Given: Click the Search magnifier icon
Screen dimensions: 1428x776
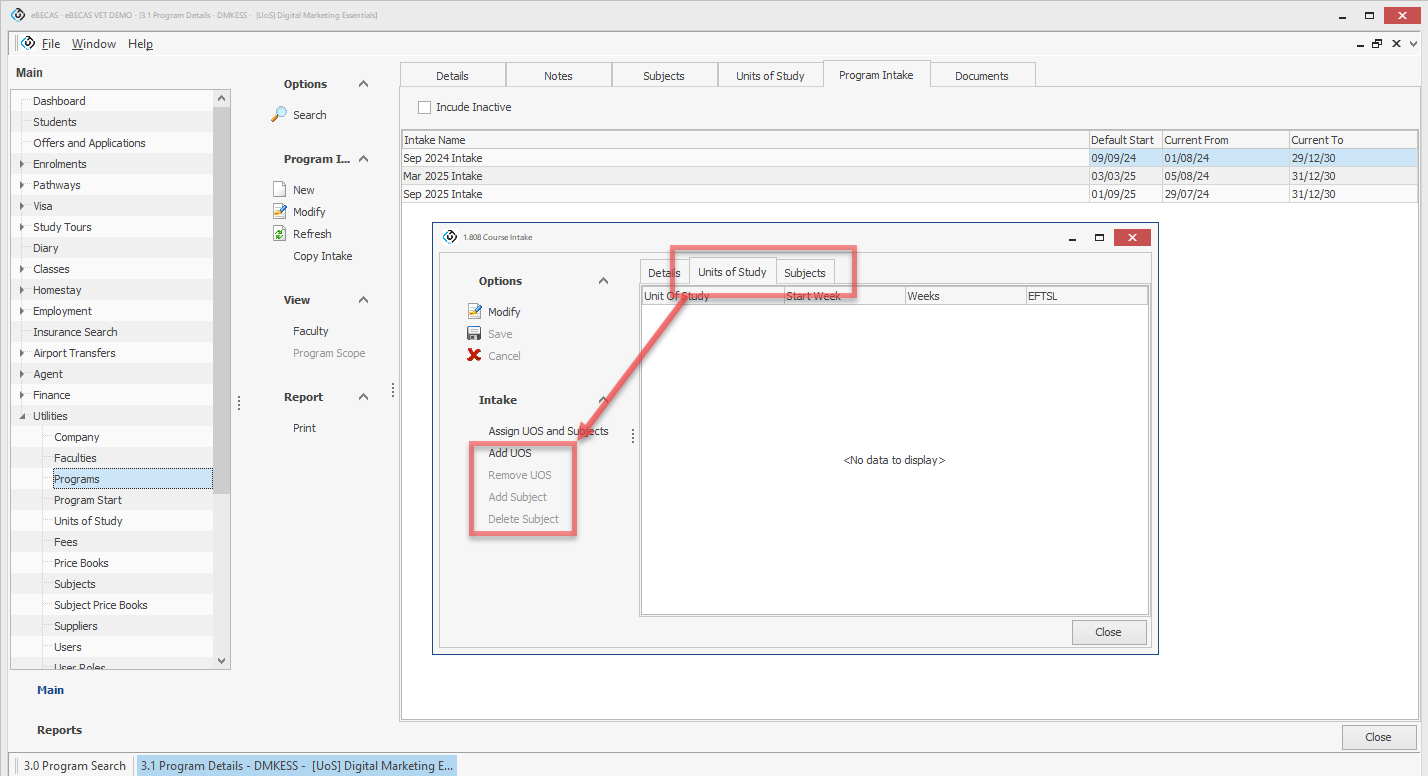Looking at the screenshot, I should [280, 115].
